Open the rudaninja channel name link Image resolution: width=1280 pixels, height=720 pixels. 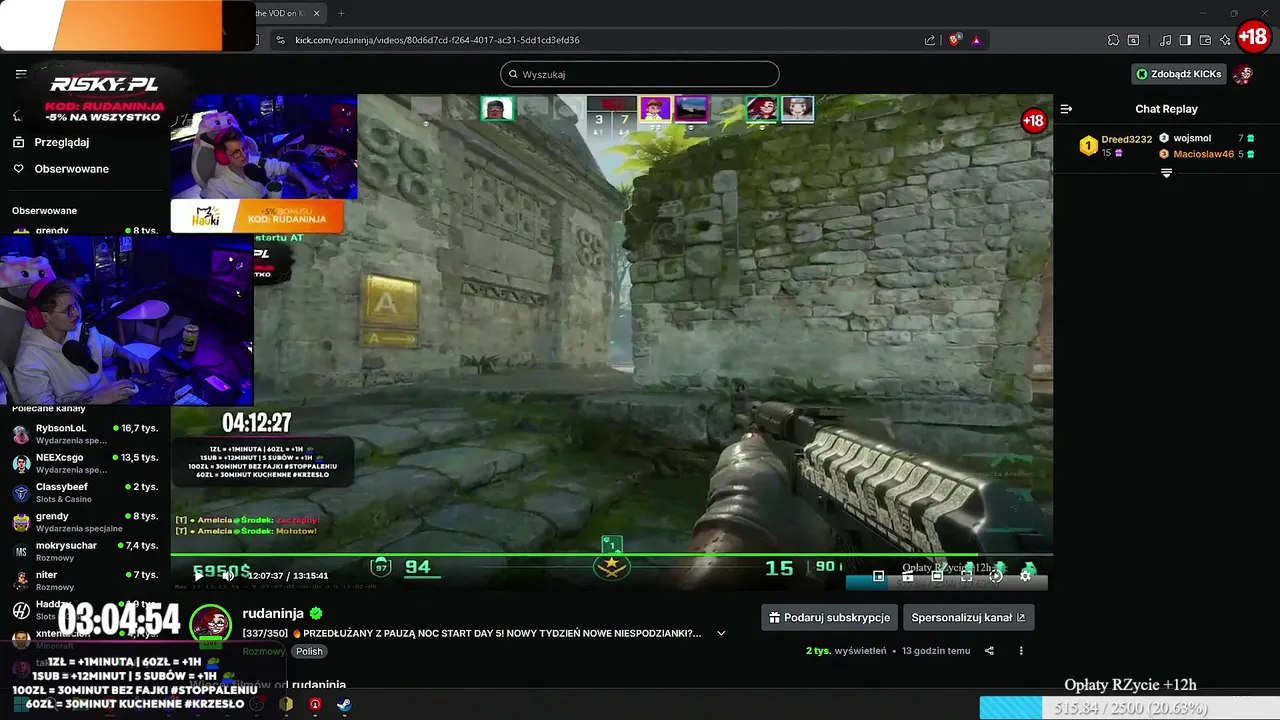pos(273,614)
